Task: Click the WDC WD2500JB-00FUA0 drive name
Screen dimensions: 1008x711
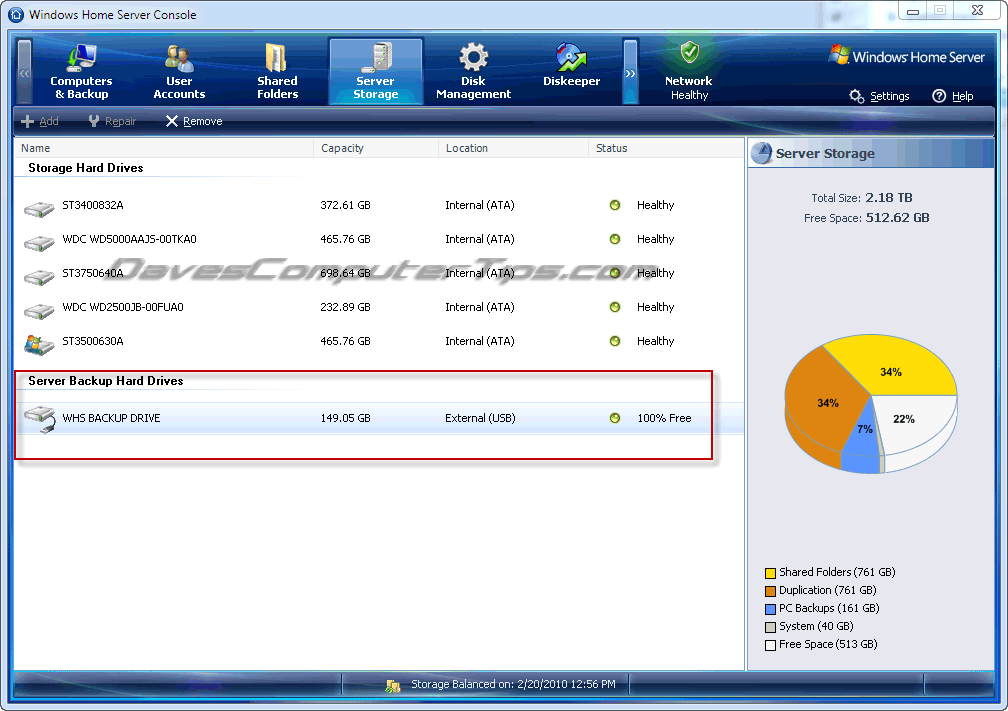Action: 123,307
